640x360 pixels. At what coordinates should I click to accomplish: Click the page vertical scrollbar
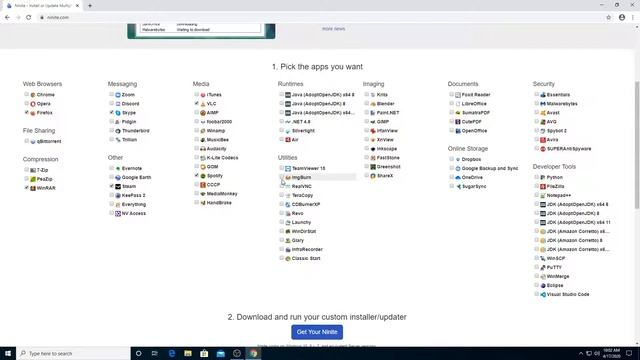pos(637,145)
